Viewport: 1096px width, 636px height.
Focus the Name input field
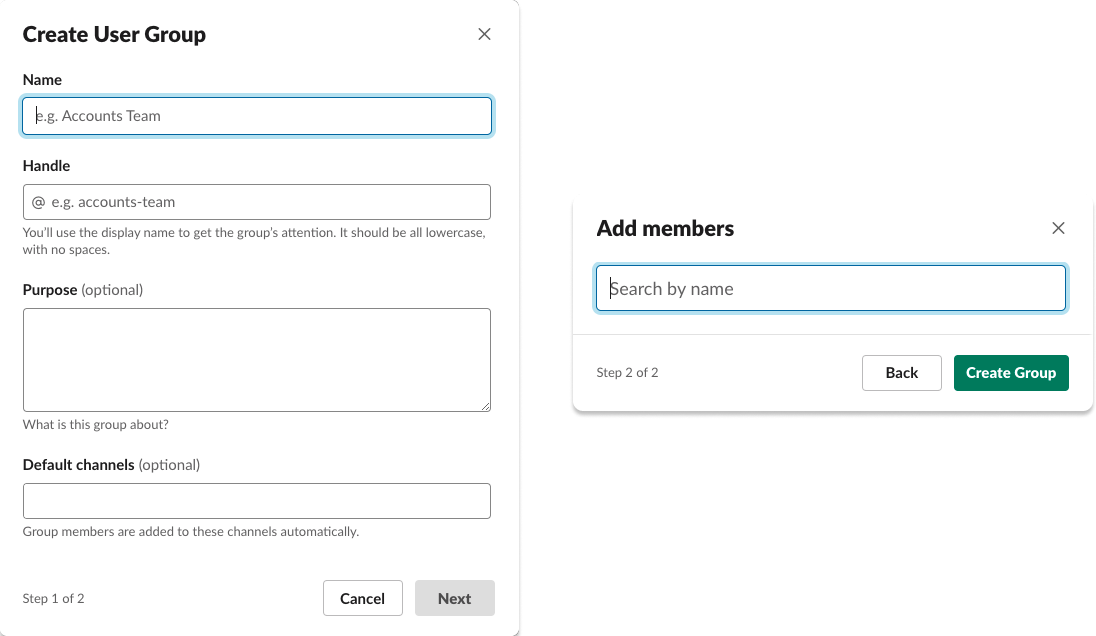pyautogui.click(x=256, y=116)
